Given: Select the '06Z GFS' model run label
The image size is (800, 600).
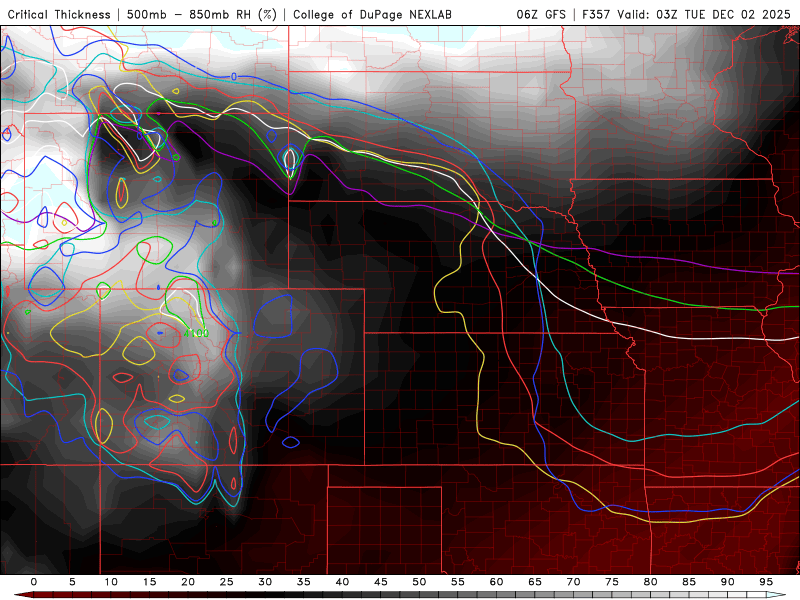Looking at the screenshot, I should point(541,15).
